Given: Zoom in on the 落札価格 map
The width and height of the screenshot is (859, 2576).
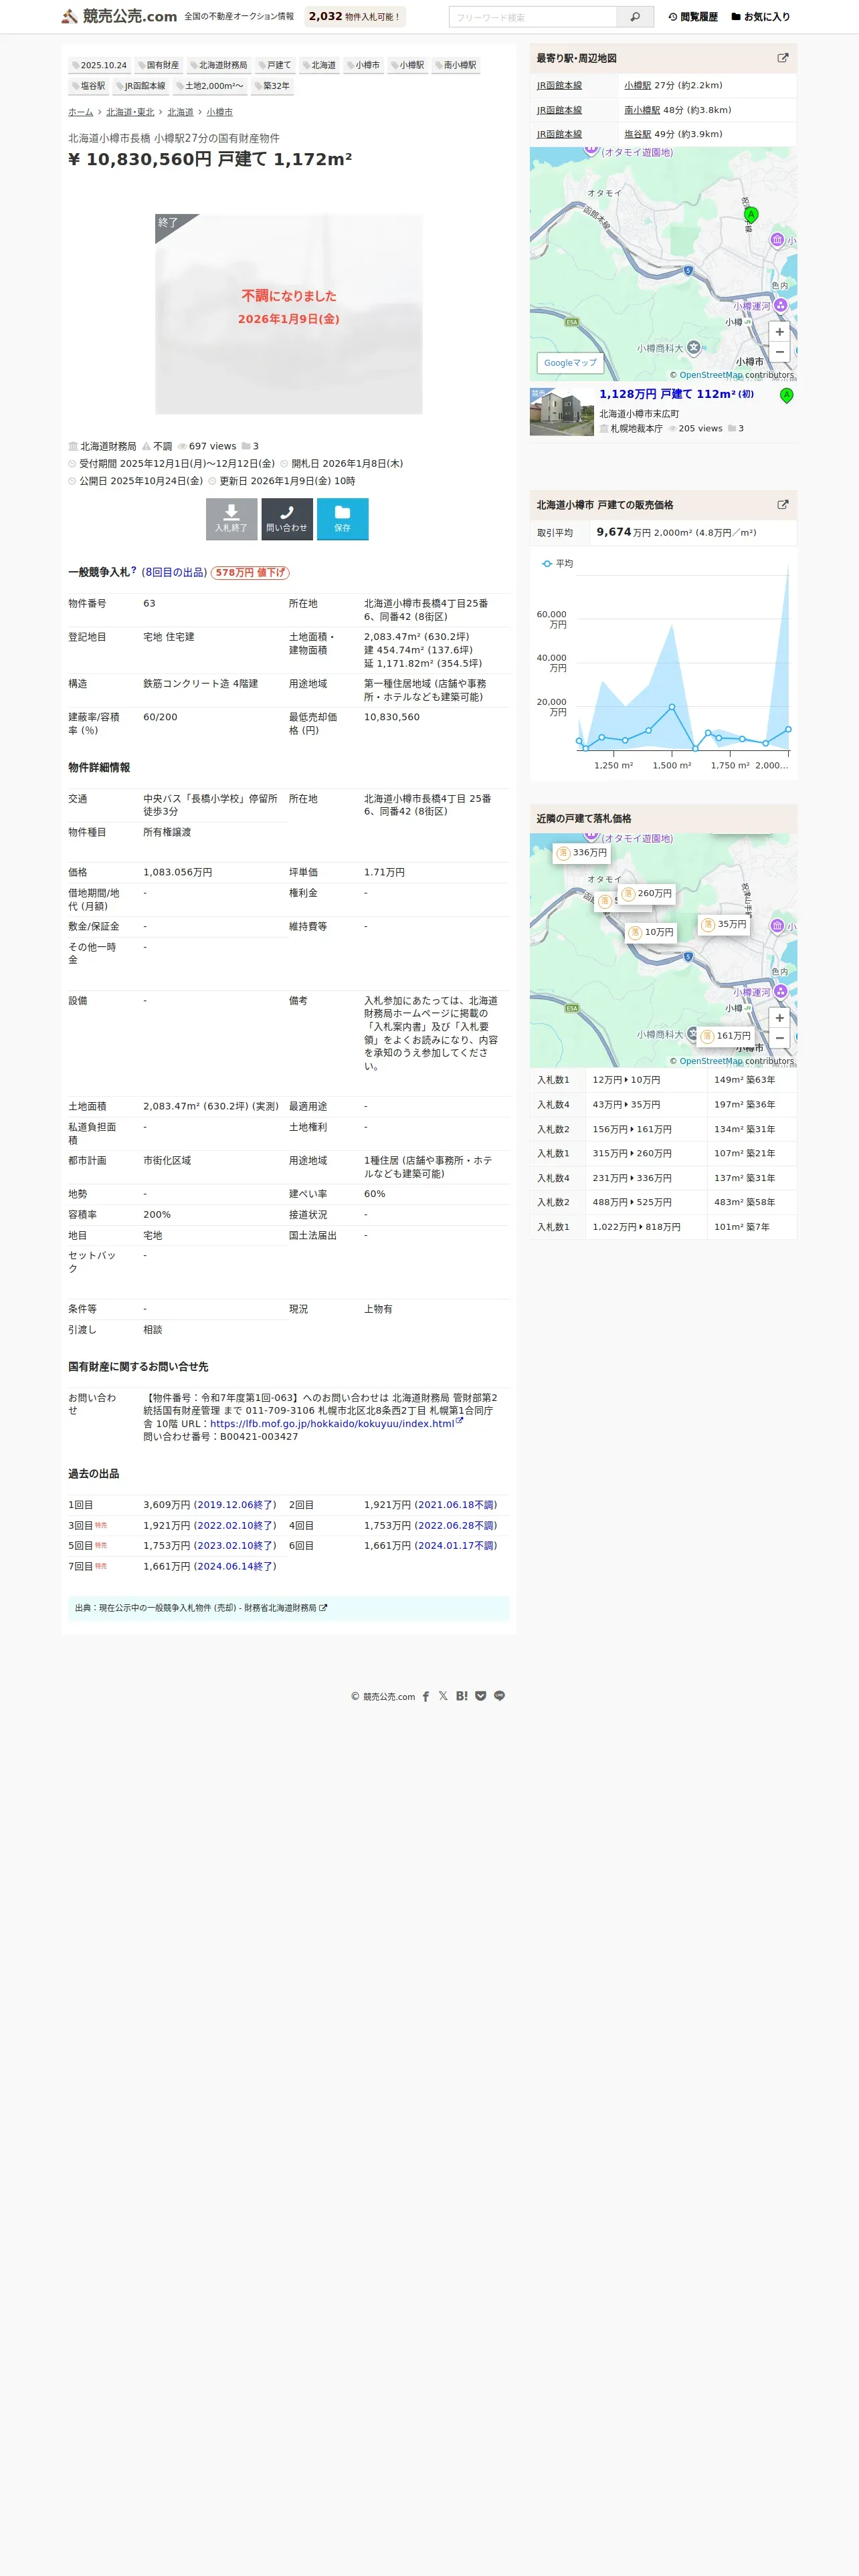Looking at the screenshot, I should click(779, 1018).
